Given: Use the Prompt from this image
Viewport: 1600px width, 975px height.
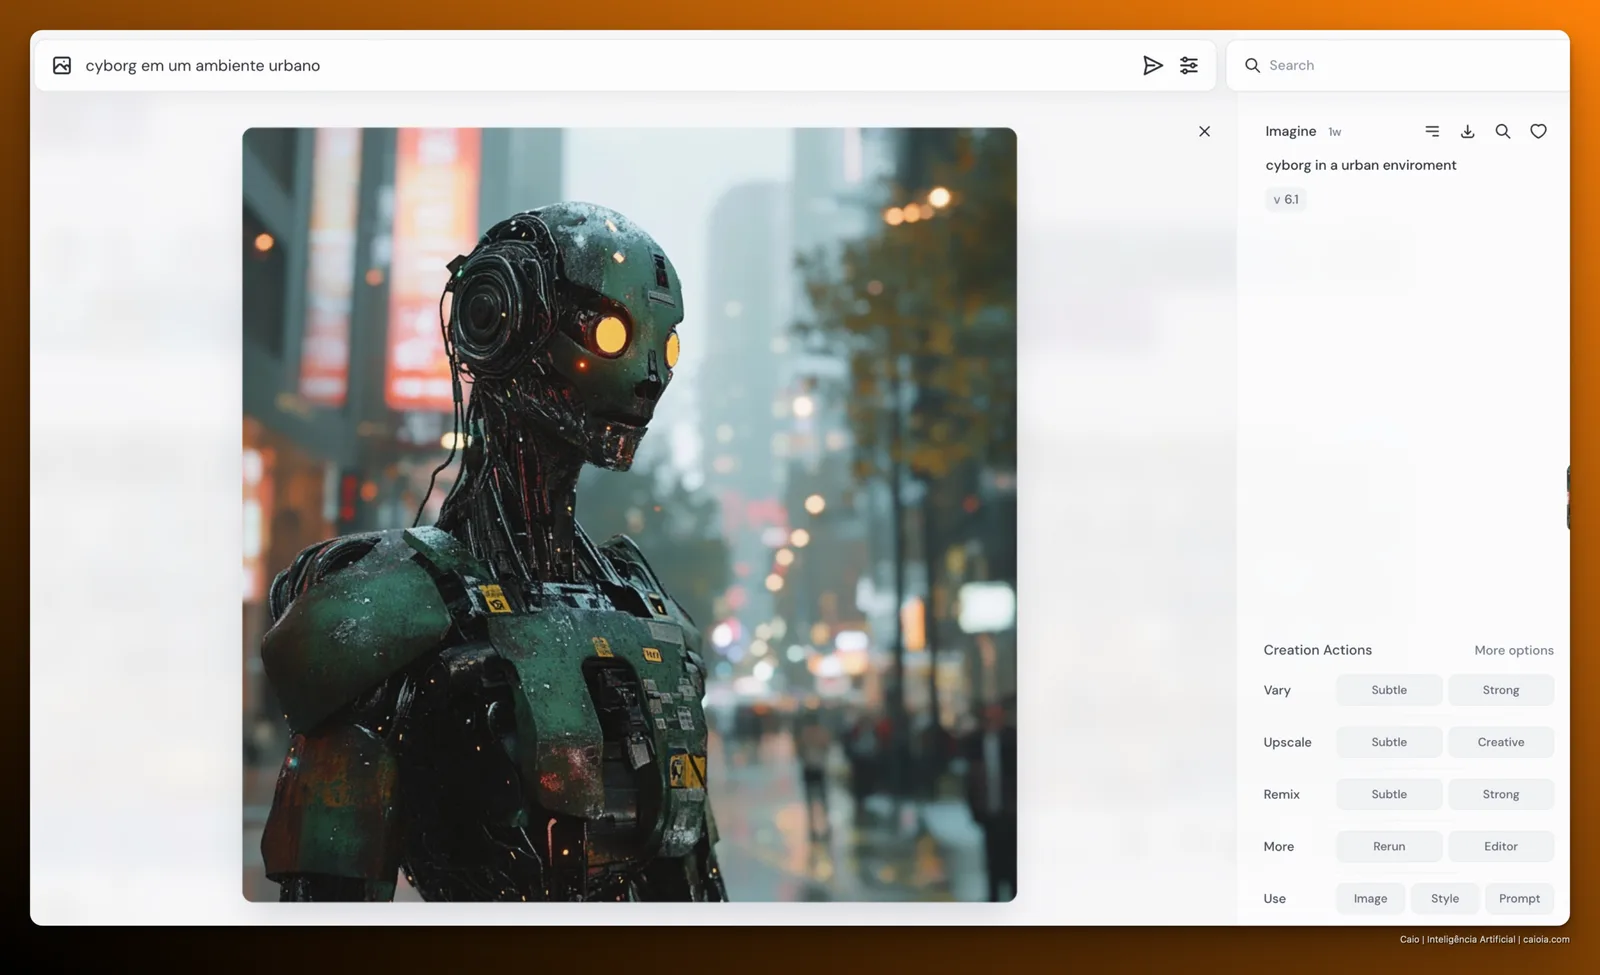Looking at the screenshot, I should [x=1519, y=898].
